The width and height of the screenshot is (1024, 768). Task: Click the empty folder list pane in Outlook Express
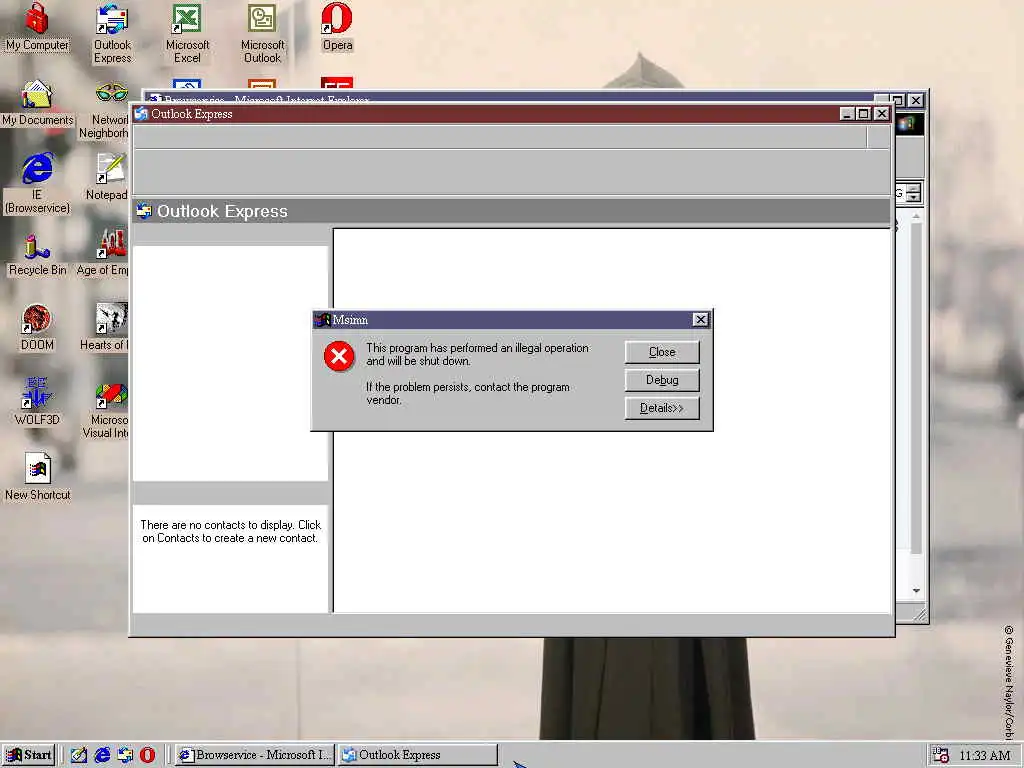tap(230, 363)
